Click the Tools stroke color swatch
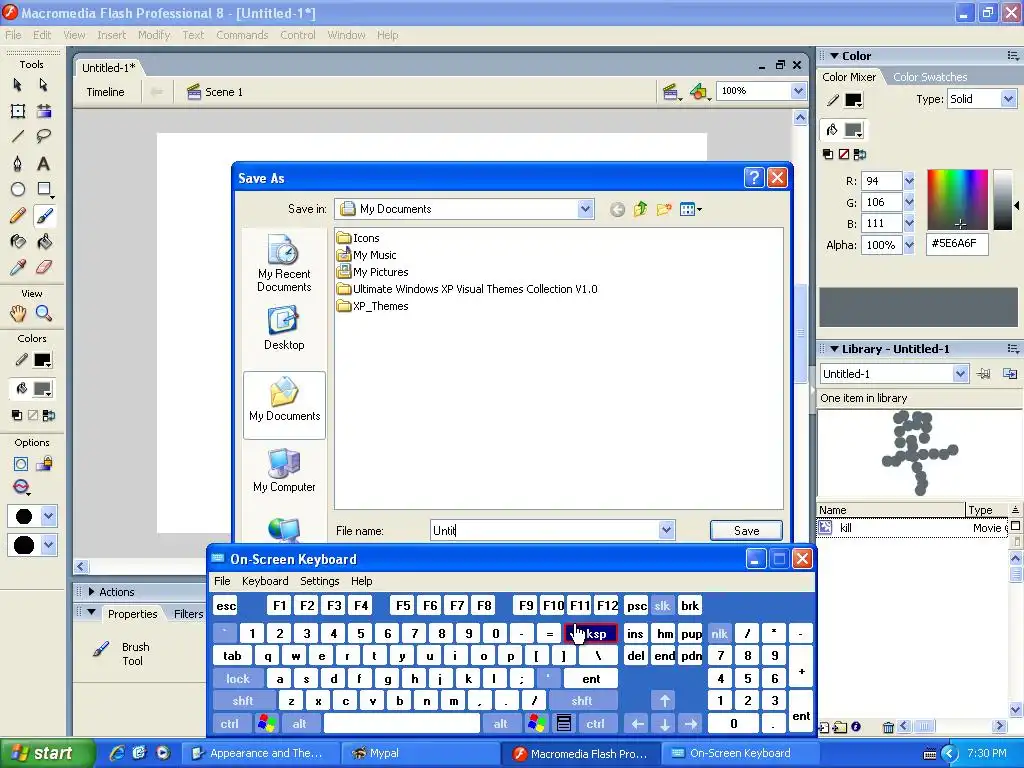Viewport: 1024px width, 768px height. pos(42,360)
